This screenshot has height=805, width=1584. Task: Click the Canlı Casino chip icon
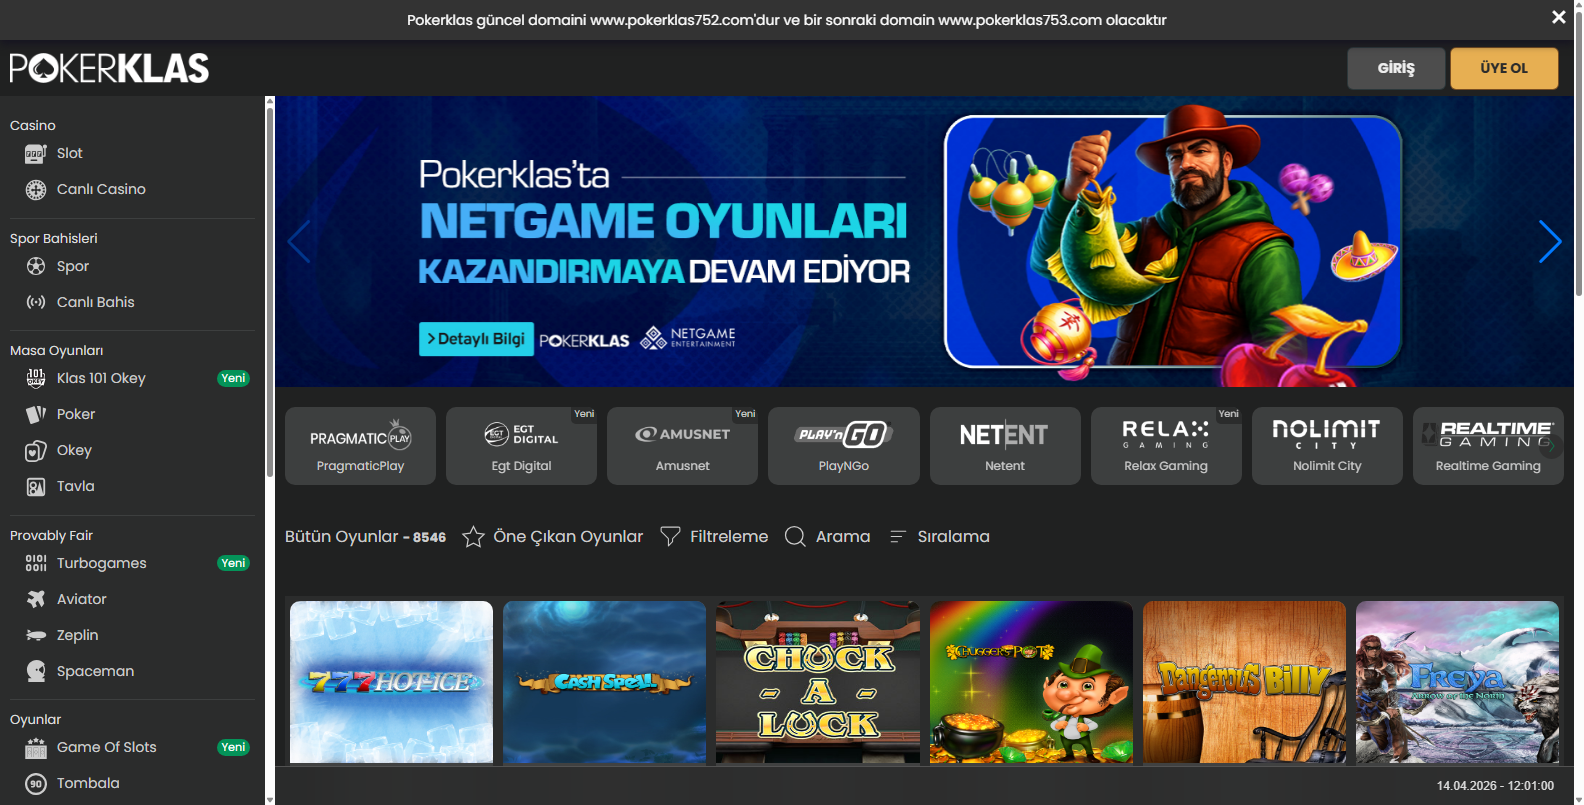(x=36, y=190)
